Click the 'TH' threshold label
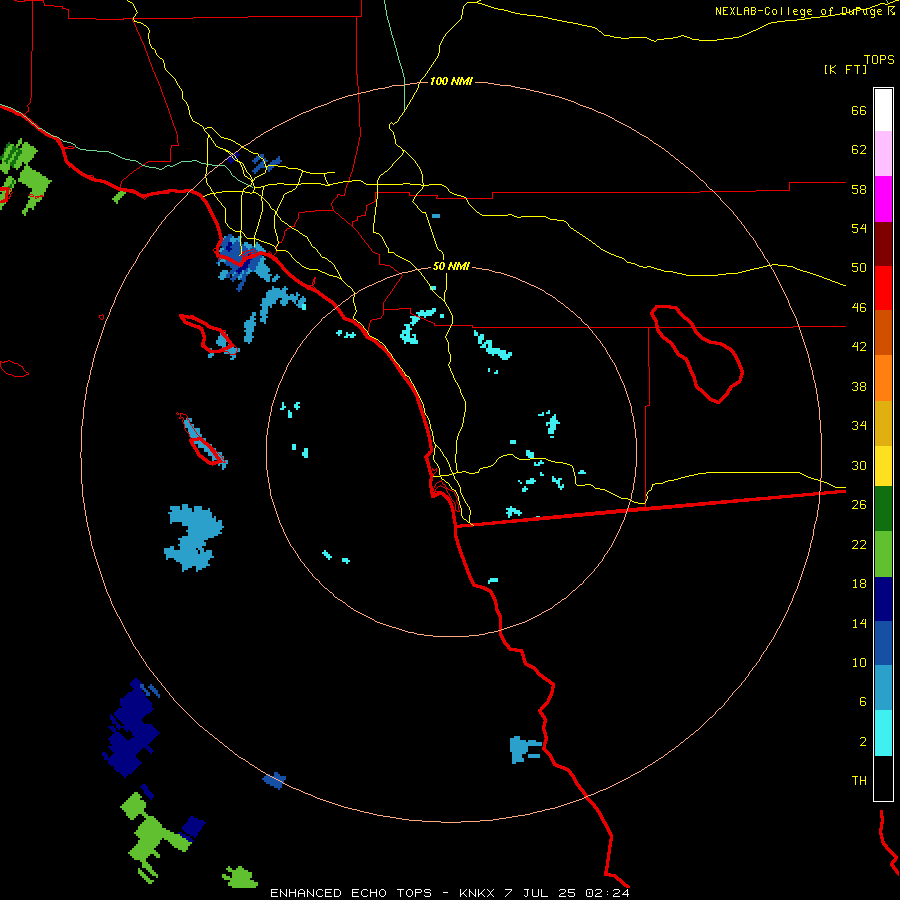900x900 pixels. pyautogui.click(x=859, y=781)
